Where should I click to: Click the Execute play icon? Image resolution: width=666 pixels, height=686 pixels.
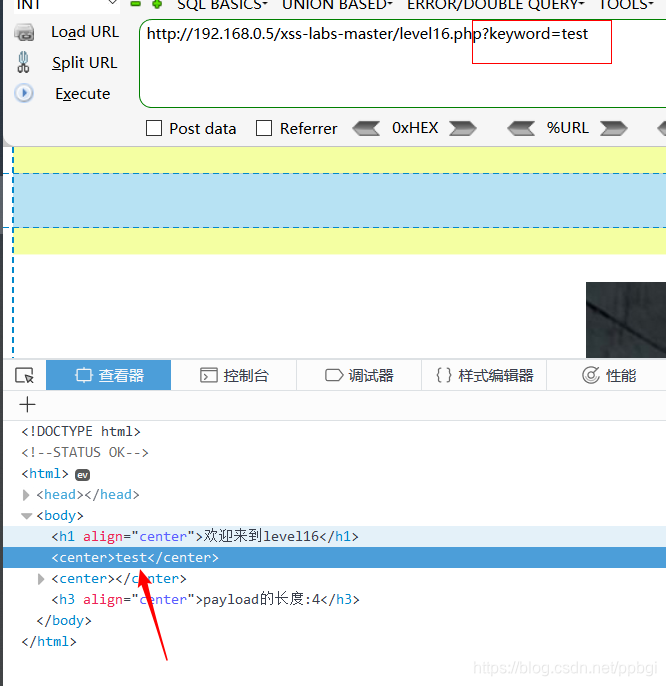pyautogui.click(x=24, y=93)
